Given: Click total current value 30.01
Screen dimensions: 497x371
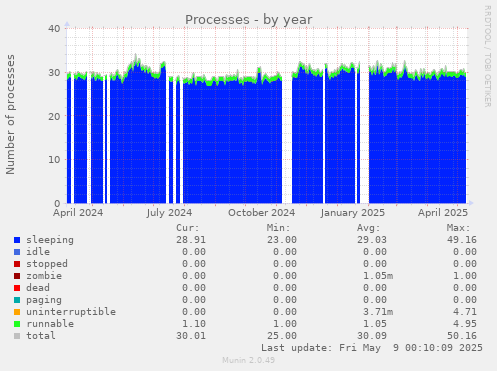Looking at the screenshot, I should pyautogui.click(x=191, y=336).
